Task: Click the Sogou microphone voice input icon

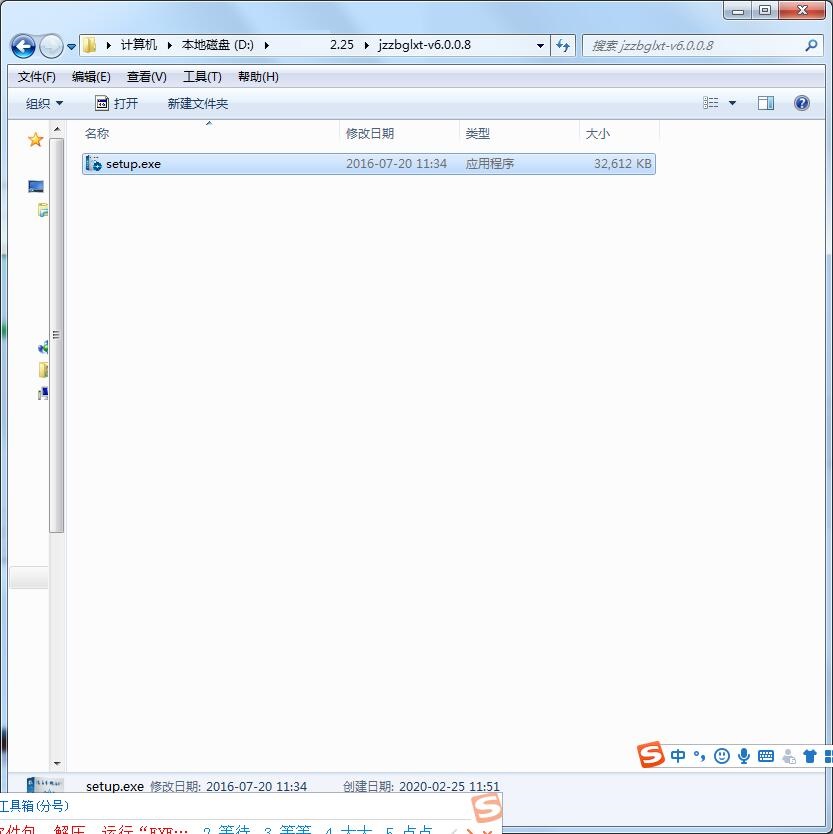Action: tap(744, 756)
